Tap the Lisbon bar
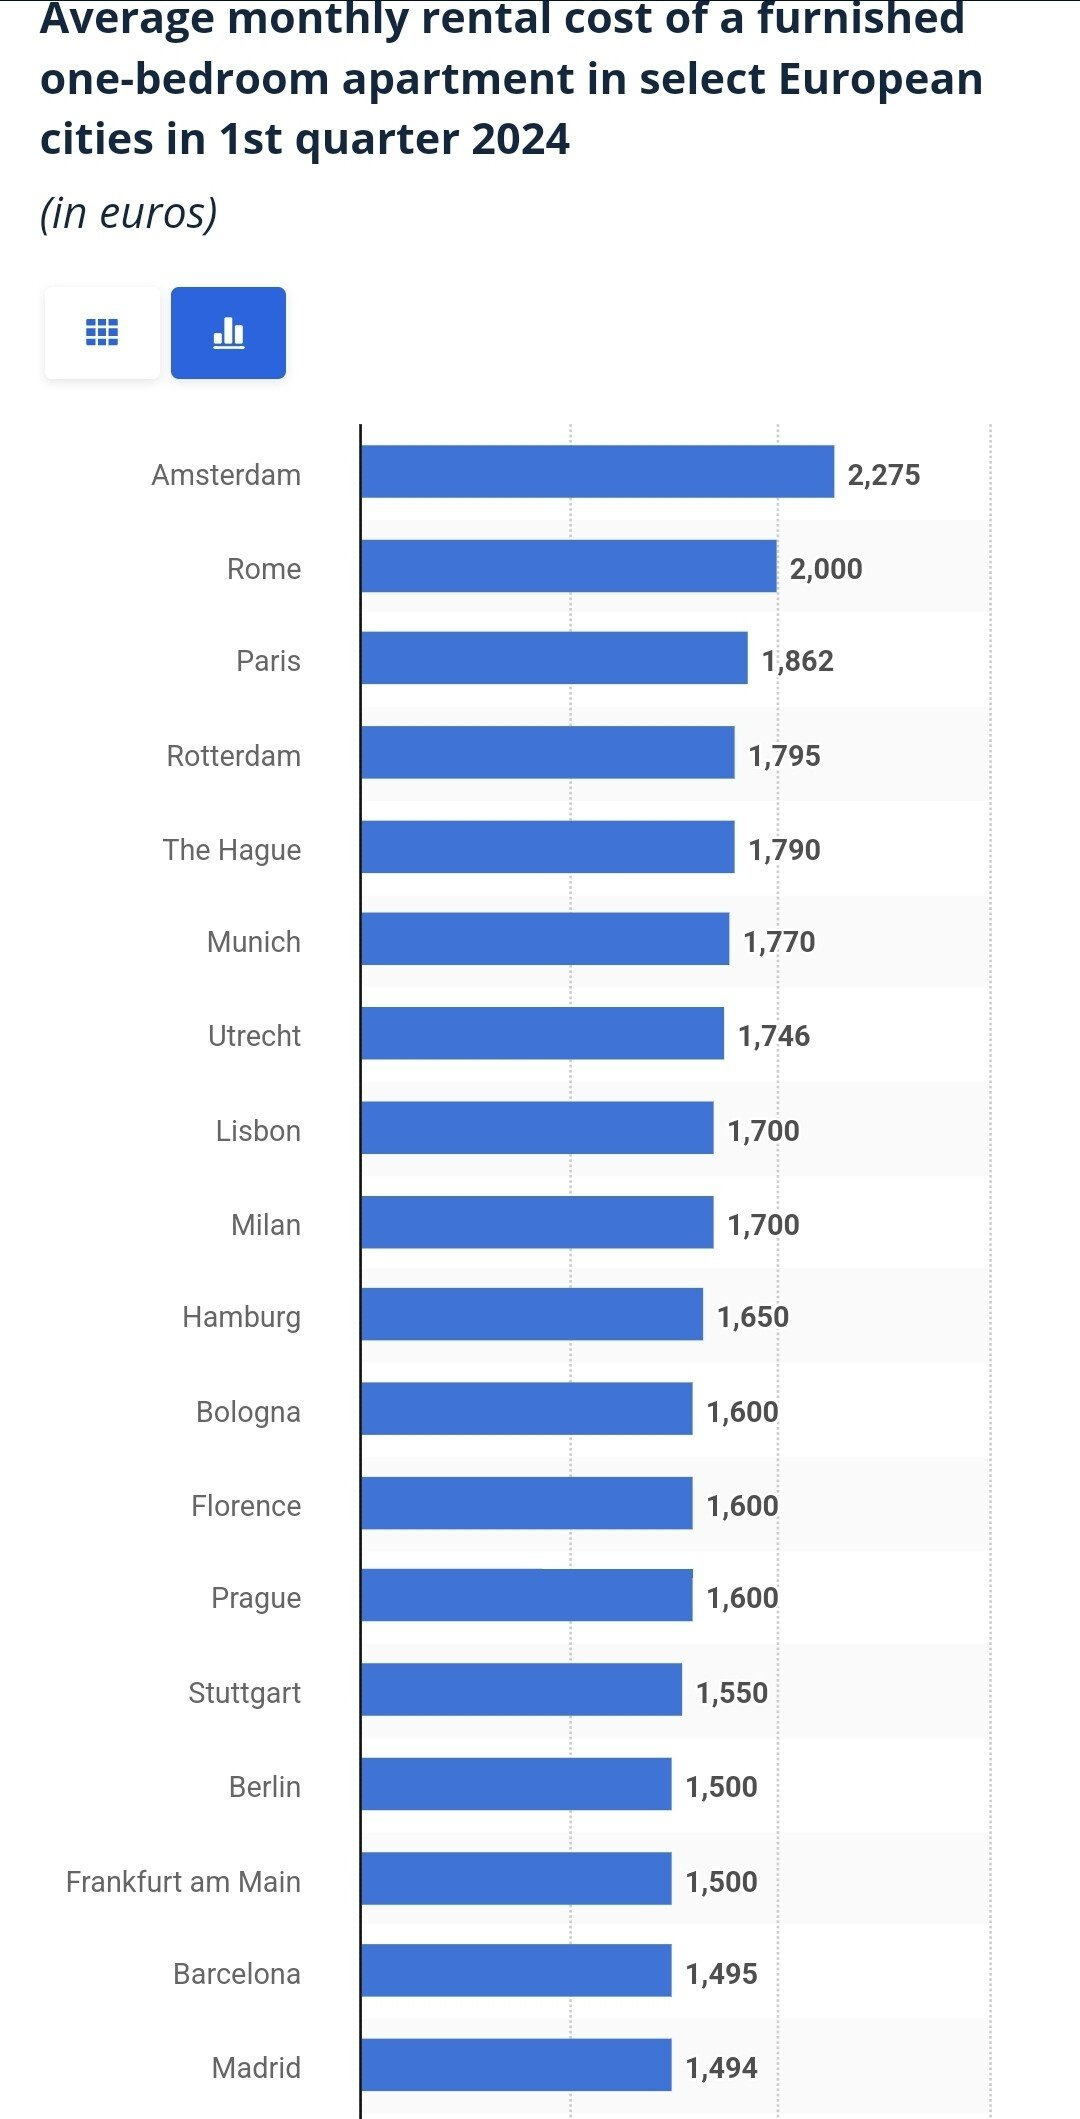 tap(537, 1128)
